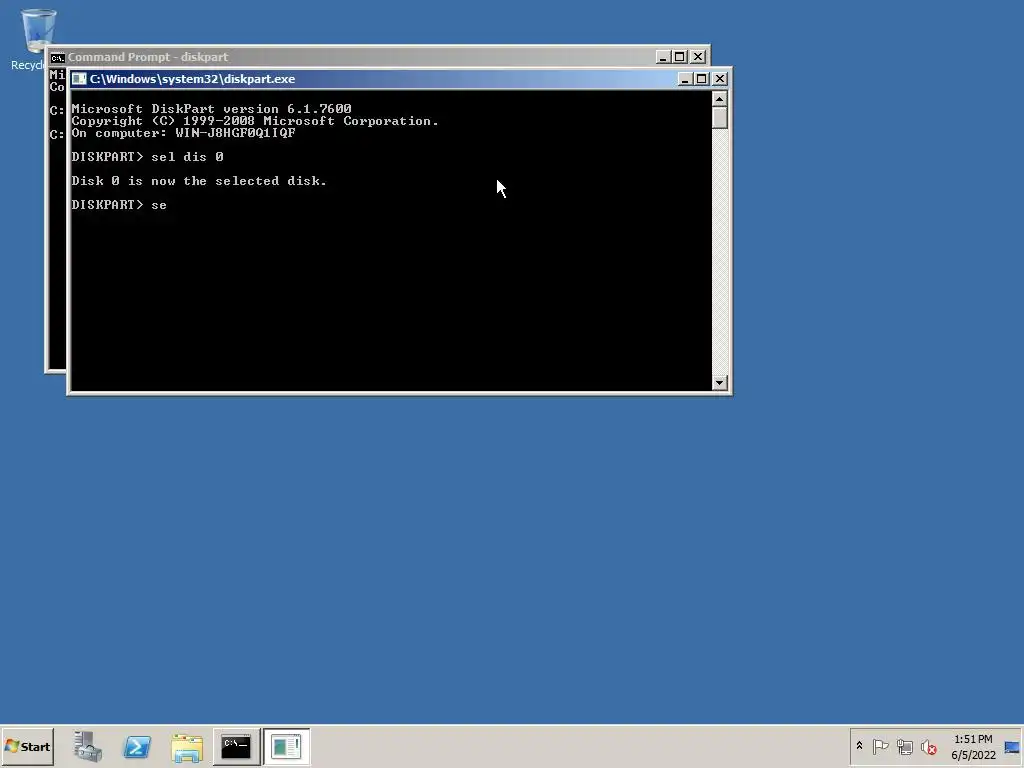Click the muted volume tray icon

(x=928, y=746)
